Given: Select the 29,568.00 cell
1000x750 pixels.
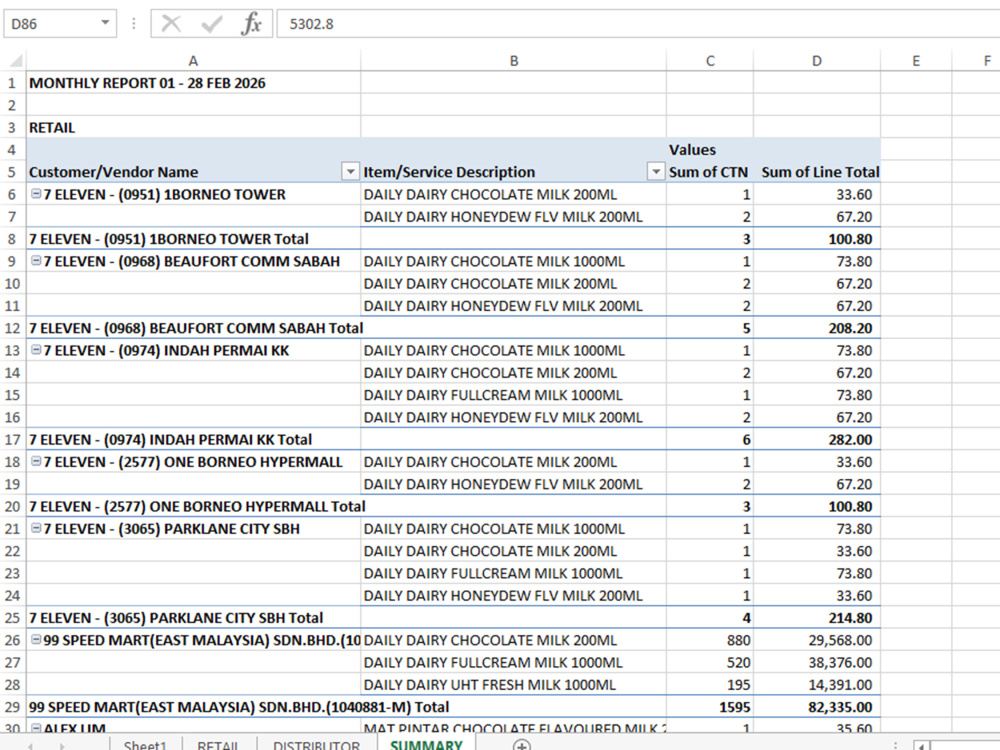Looking at the screenshot, I should click(817, 640).
